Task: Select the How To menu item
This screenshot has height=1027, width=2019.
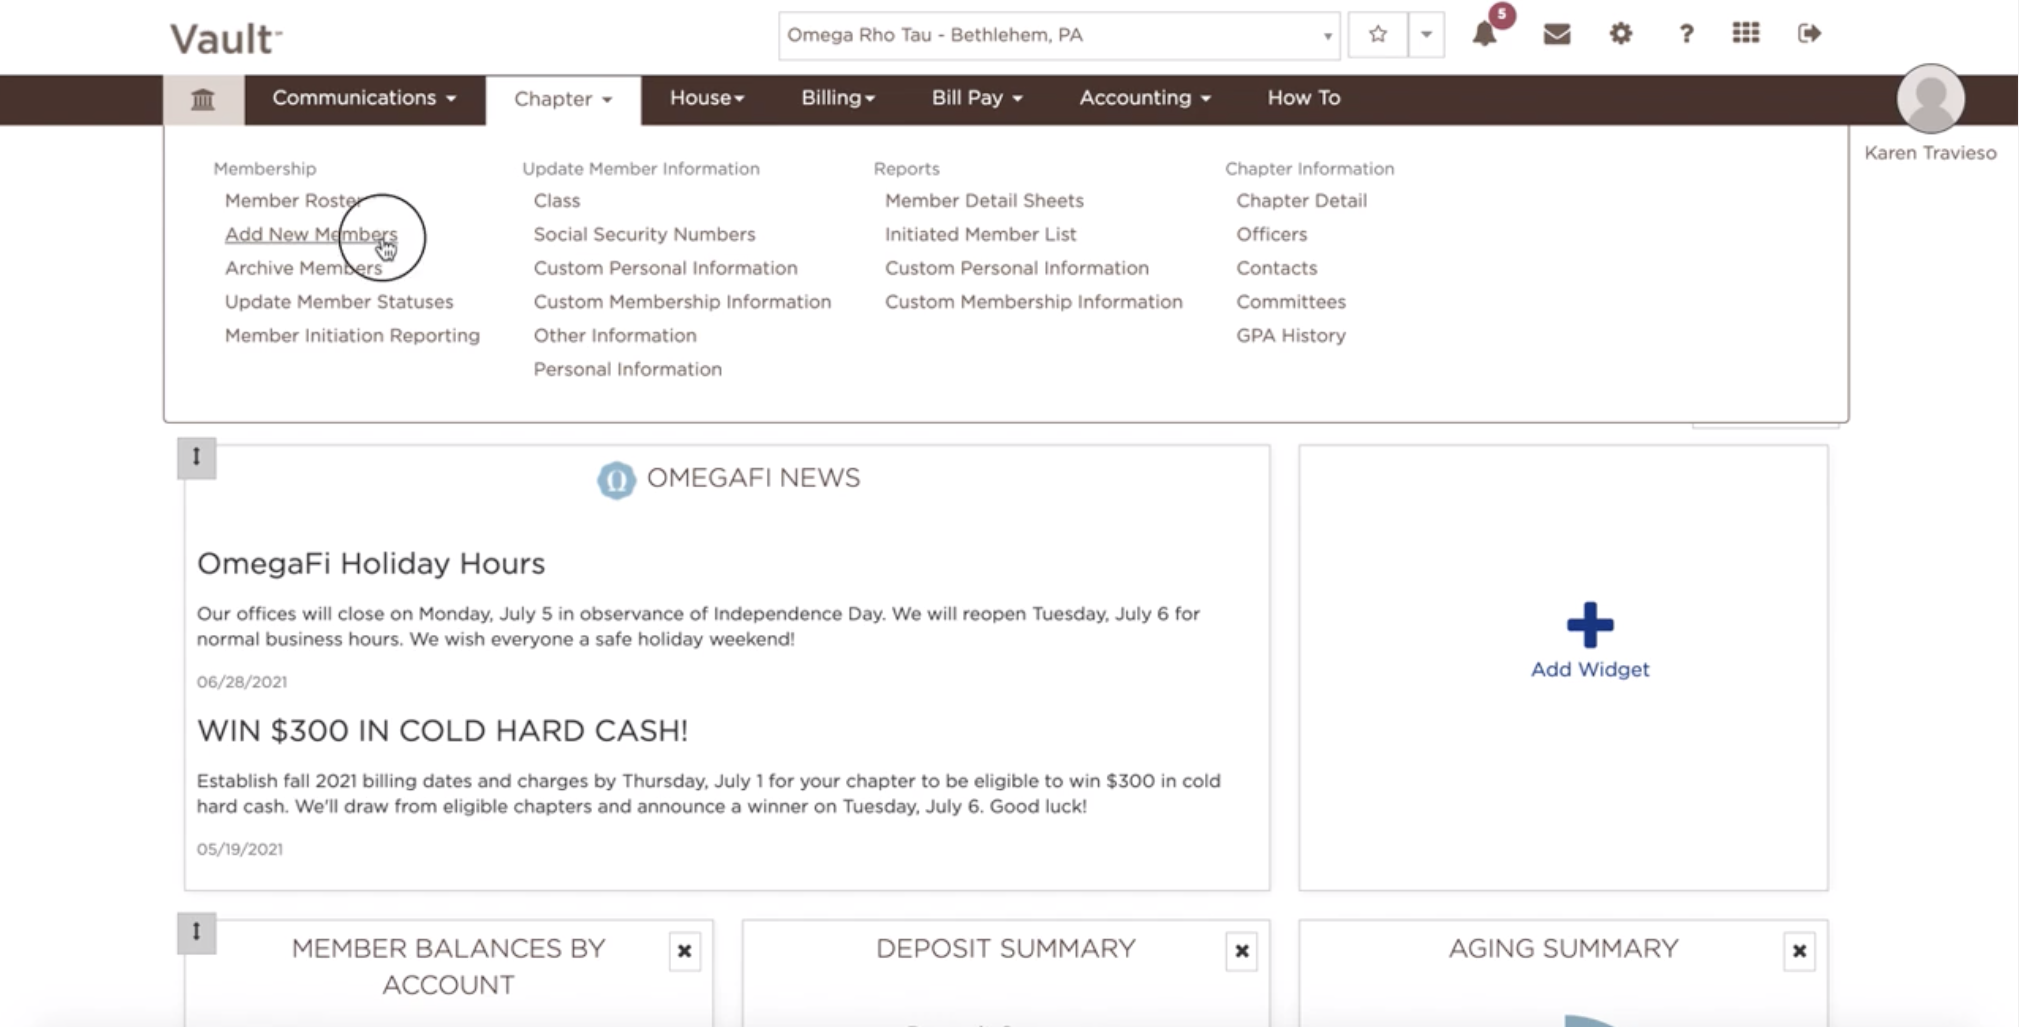Action: (x=1303, y=98)
